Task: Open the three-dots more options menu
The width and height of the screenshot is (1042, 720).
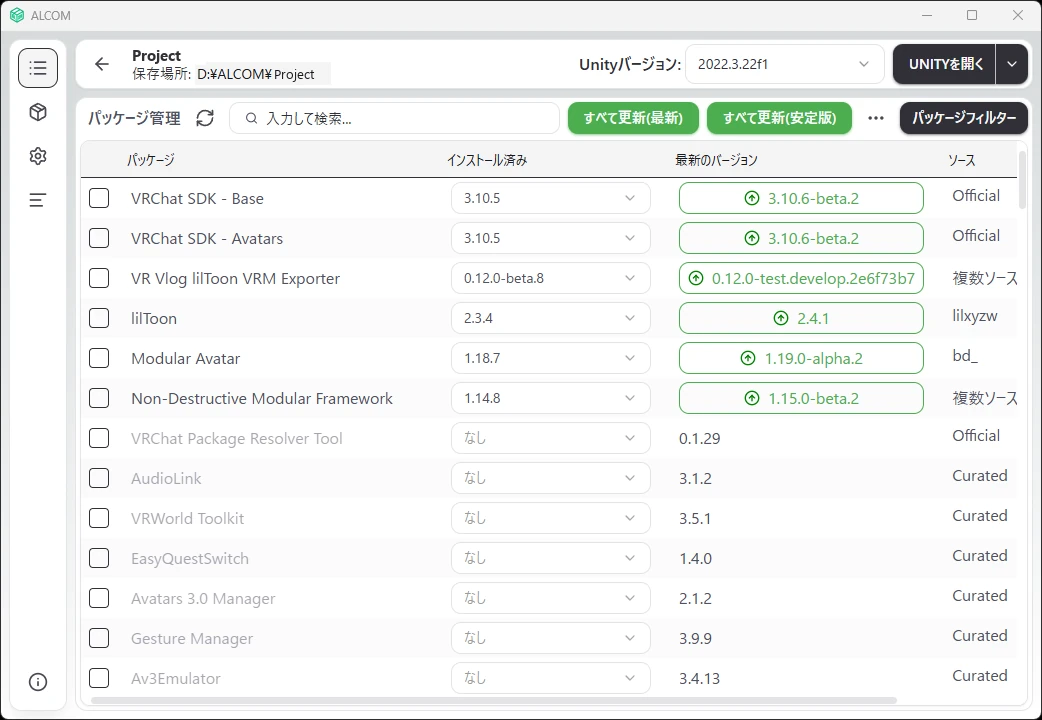Action: [876, 118]
